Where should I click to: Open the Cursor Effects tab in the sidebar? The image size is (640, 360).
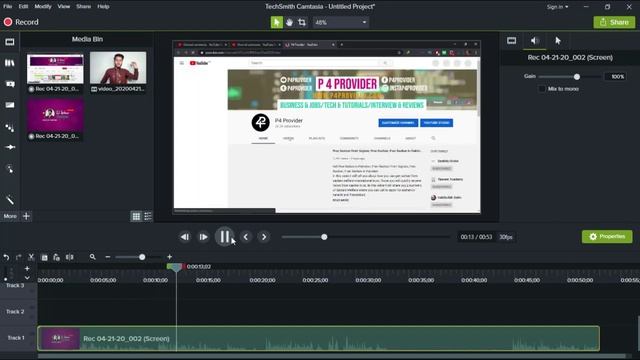pyautogui.click(x=9, y=169)
